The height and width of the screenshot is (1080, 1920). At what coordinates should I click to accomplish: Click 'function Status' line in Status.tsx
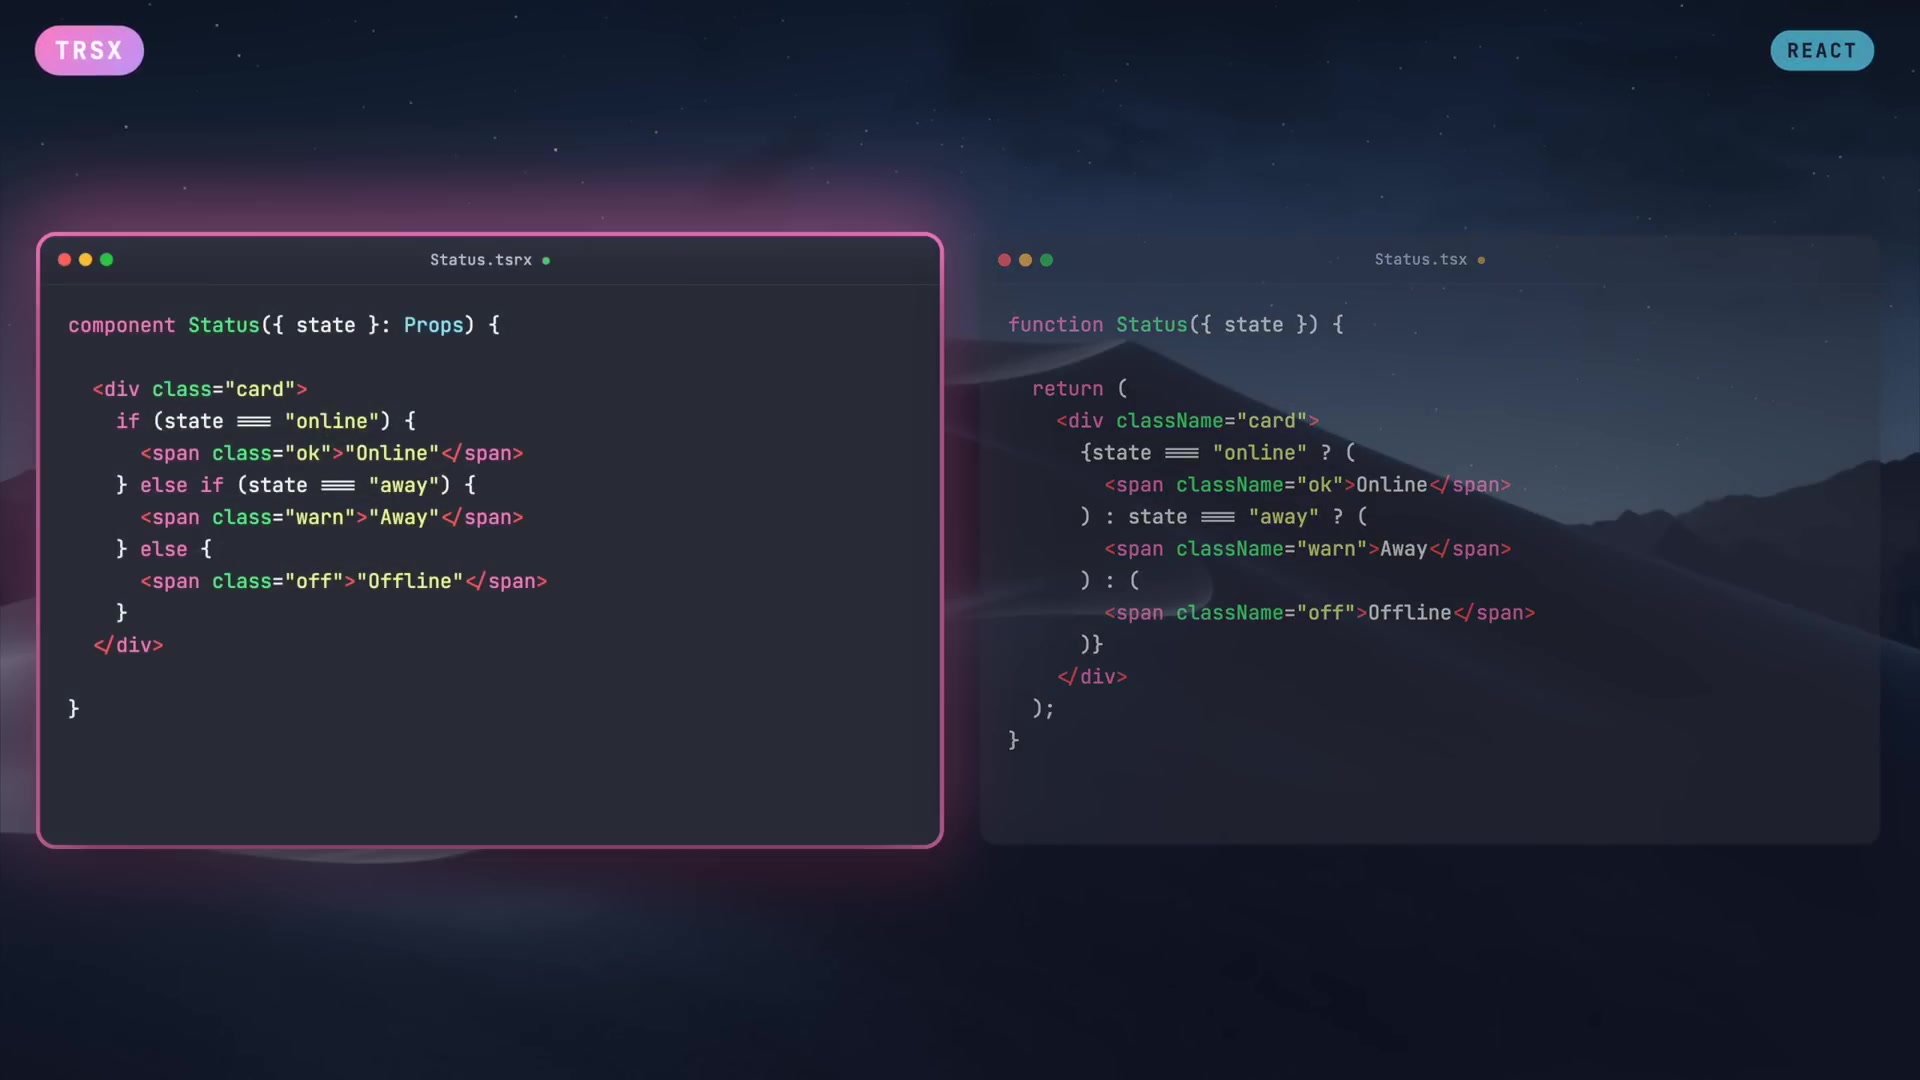tap(1176, 325)
